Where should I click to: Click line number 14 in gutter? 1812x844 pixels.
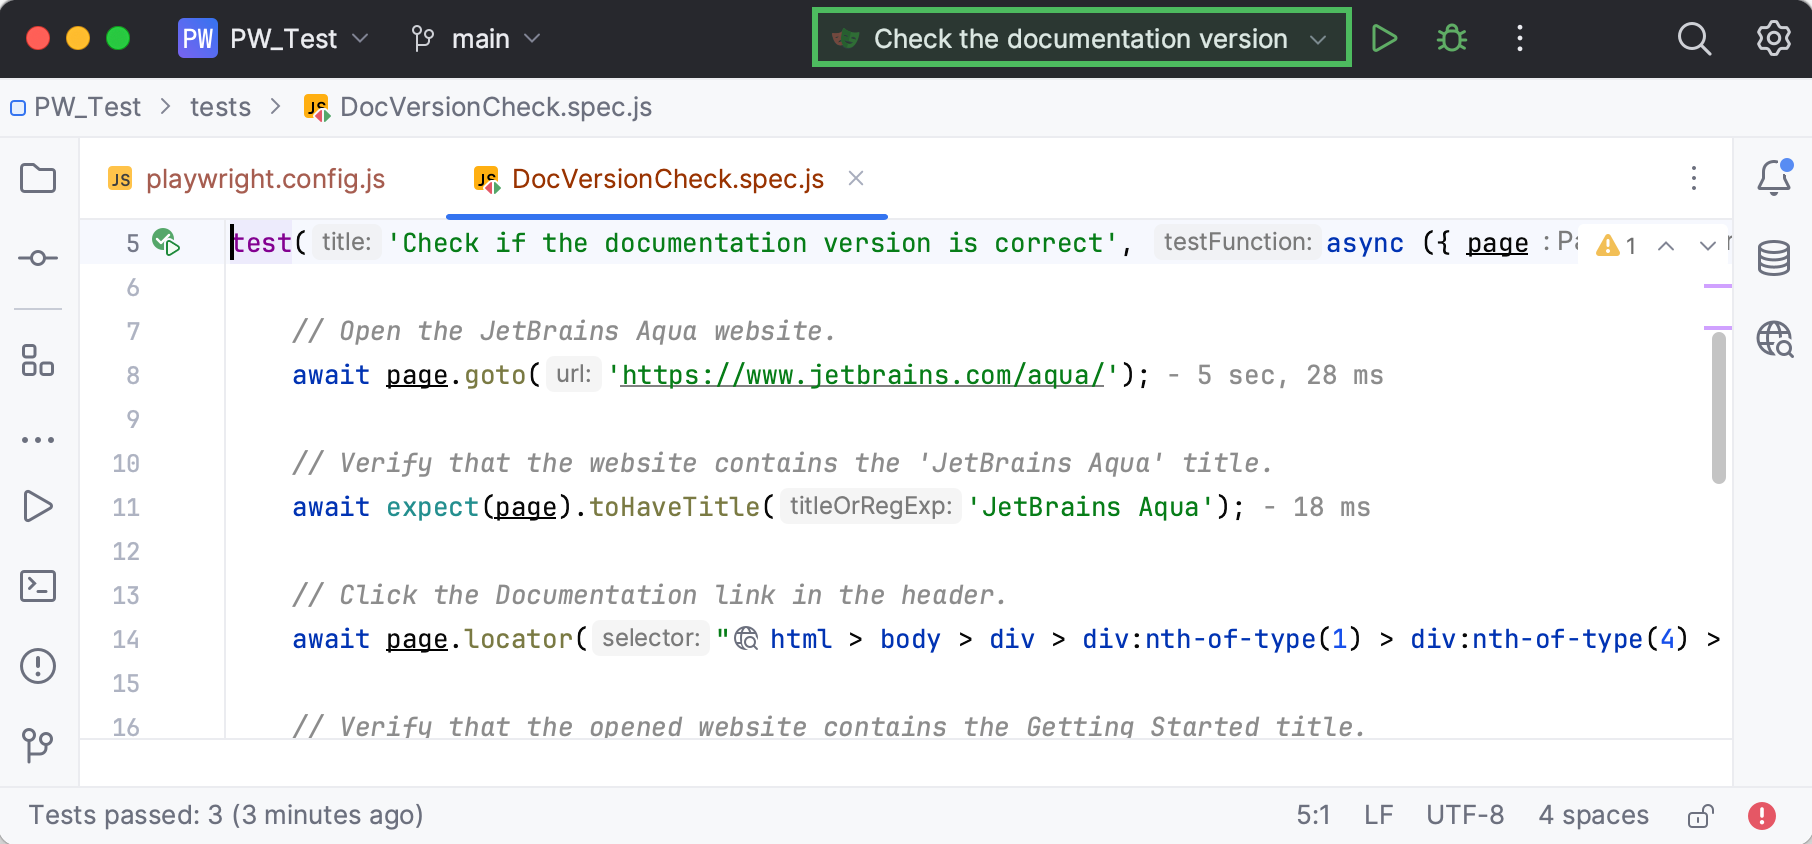coord(126,639)
